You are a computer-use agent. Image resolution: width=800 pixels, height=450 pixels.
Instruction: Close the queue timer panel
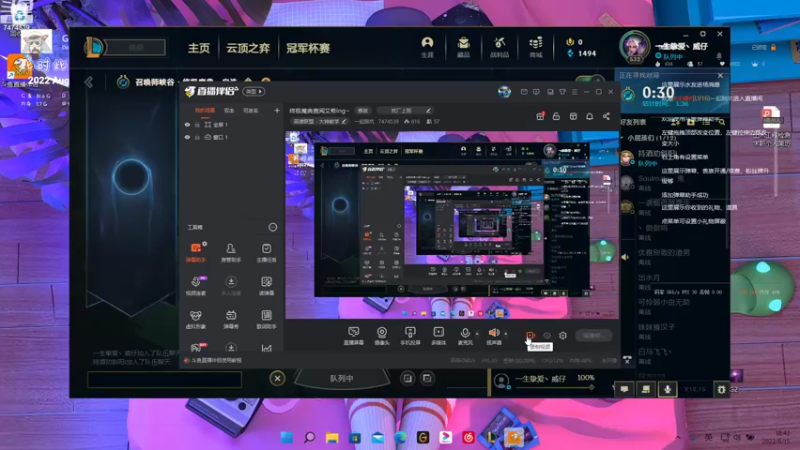pyautogui.click(x=720, y=76)
